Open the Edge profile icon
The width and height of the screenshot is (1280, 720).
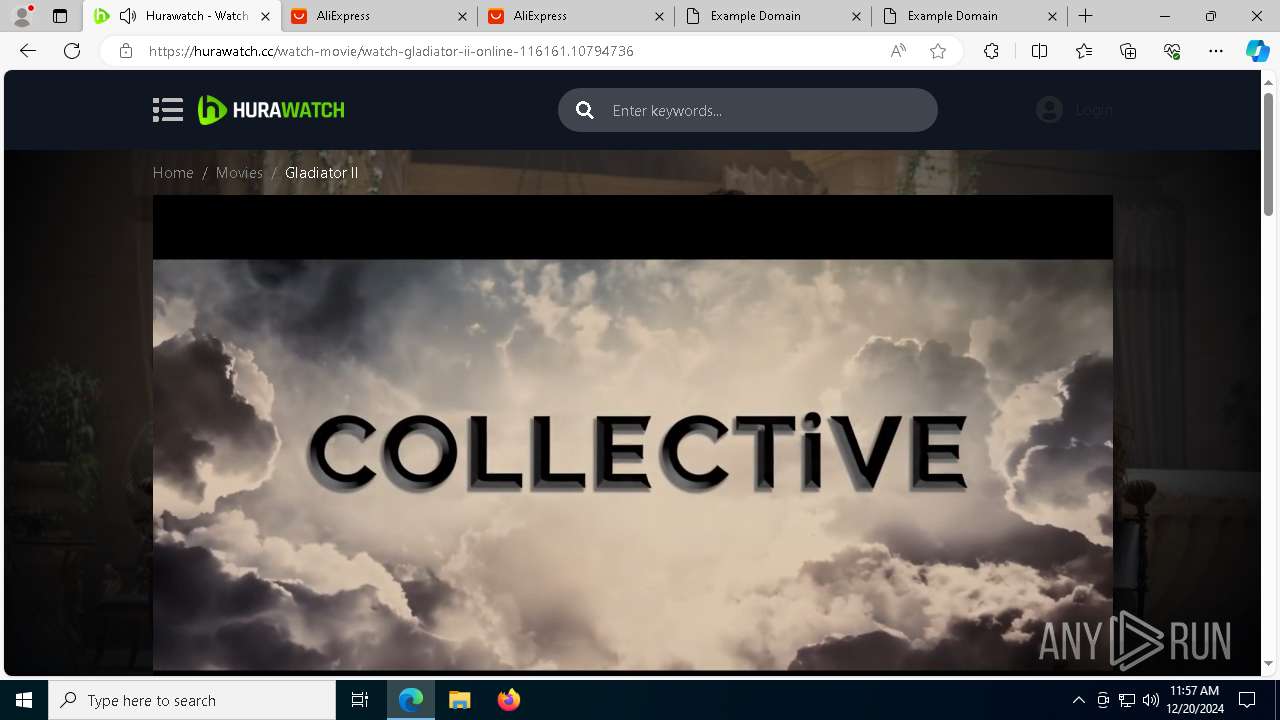pyautogui.click(x=22, y=16)
